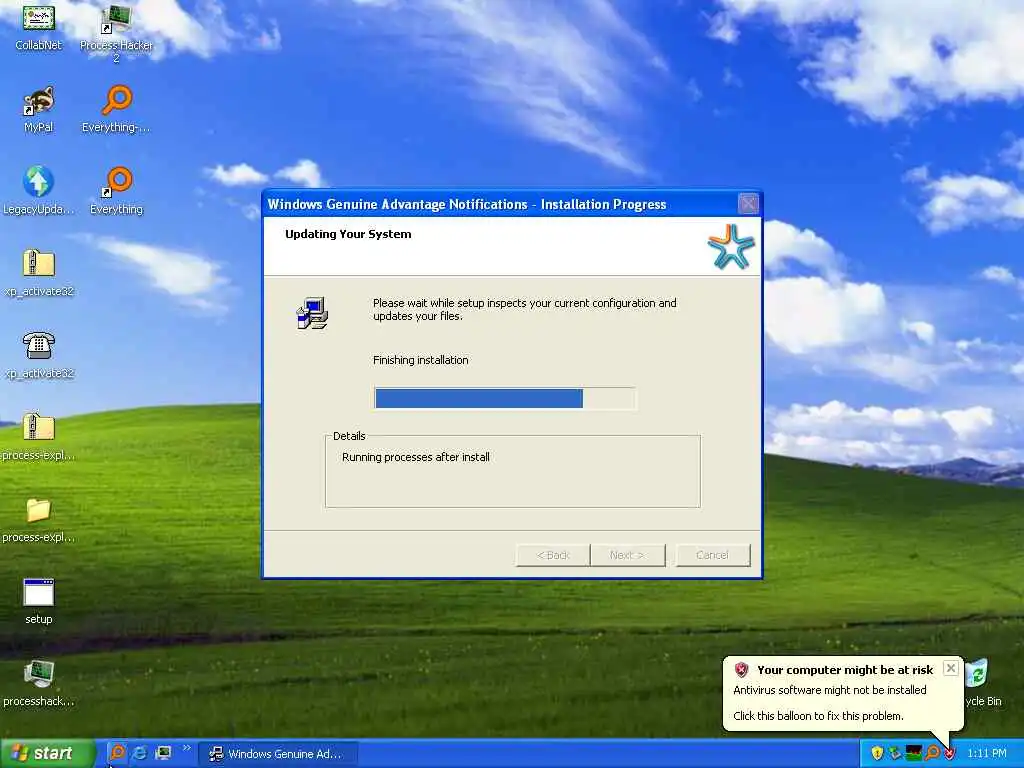Open the Process Hacker 2 desktop shortcut
The image size is (1024, 768).
coord(116,33)
